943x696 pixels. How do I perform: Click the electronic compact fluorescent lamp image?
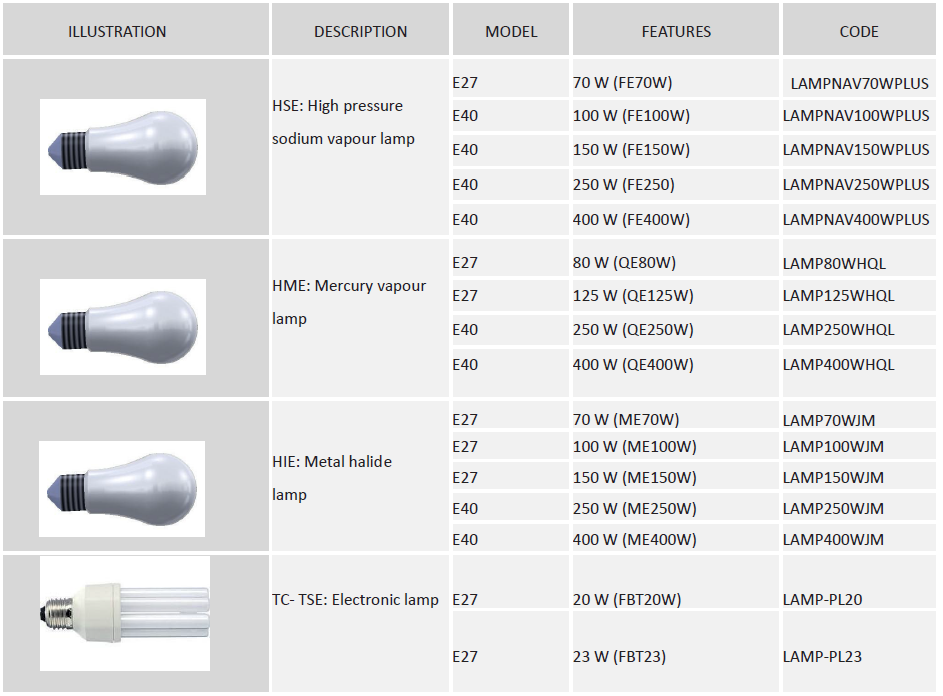pyautogui.click(x=125, y=614)
